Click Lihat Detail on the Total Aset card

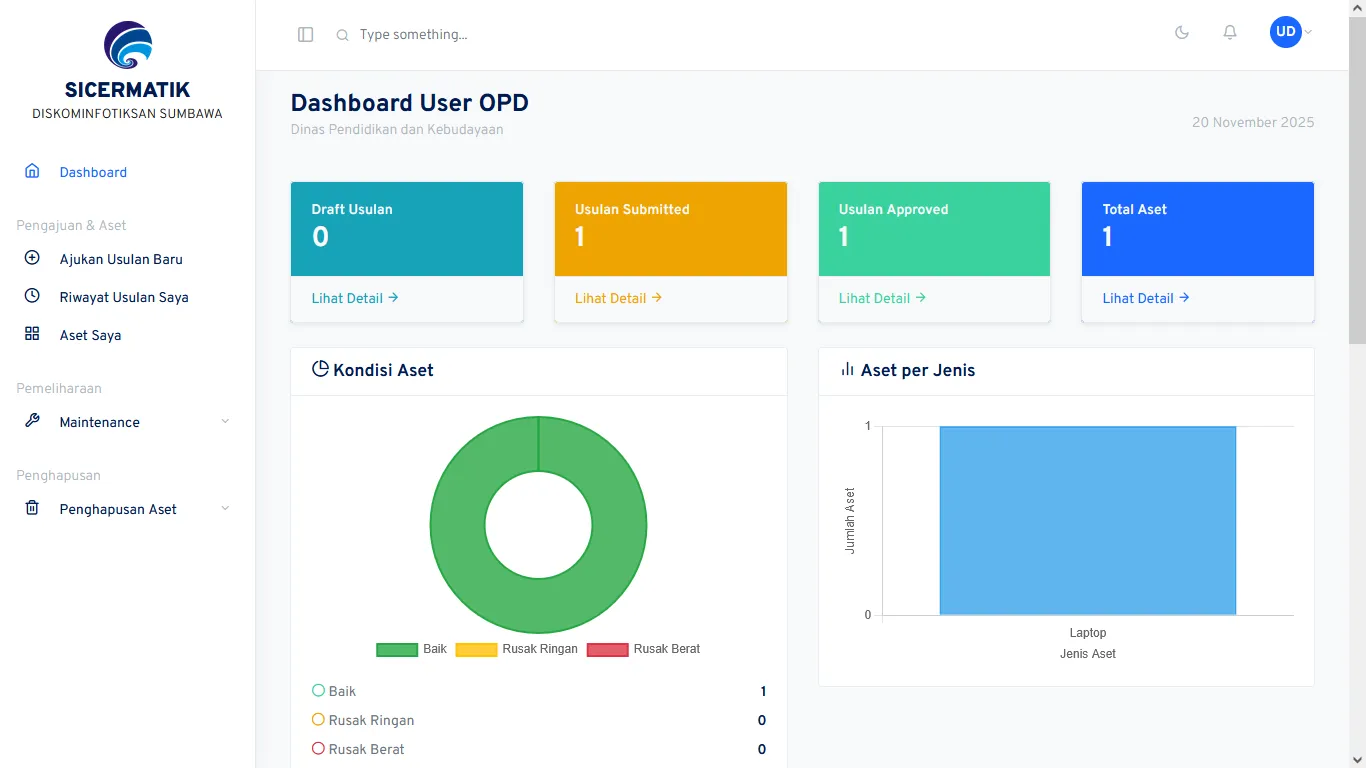1144,297
